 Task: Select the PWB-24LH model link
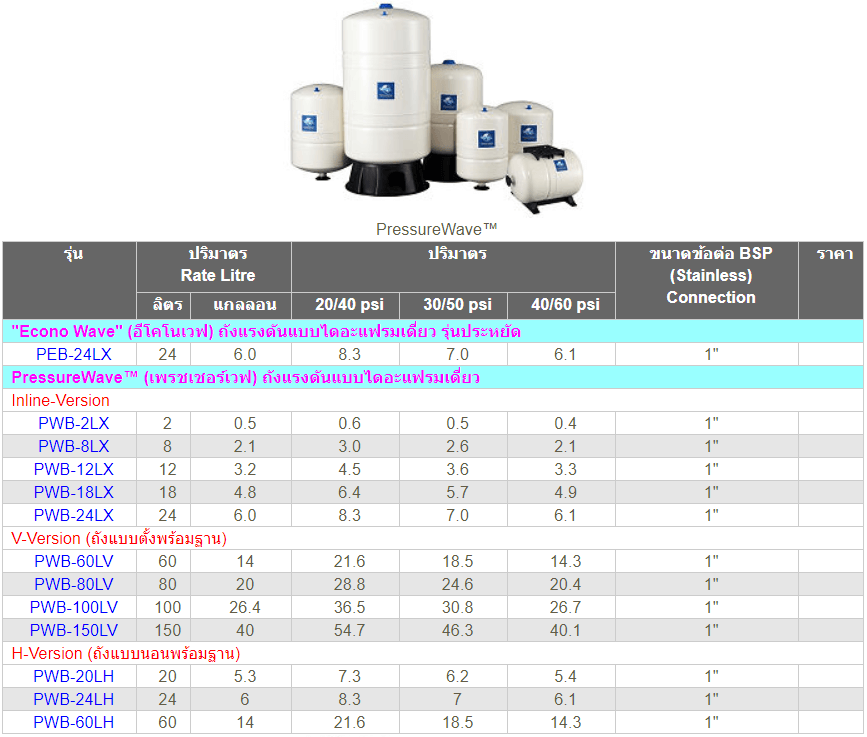73,699
